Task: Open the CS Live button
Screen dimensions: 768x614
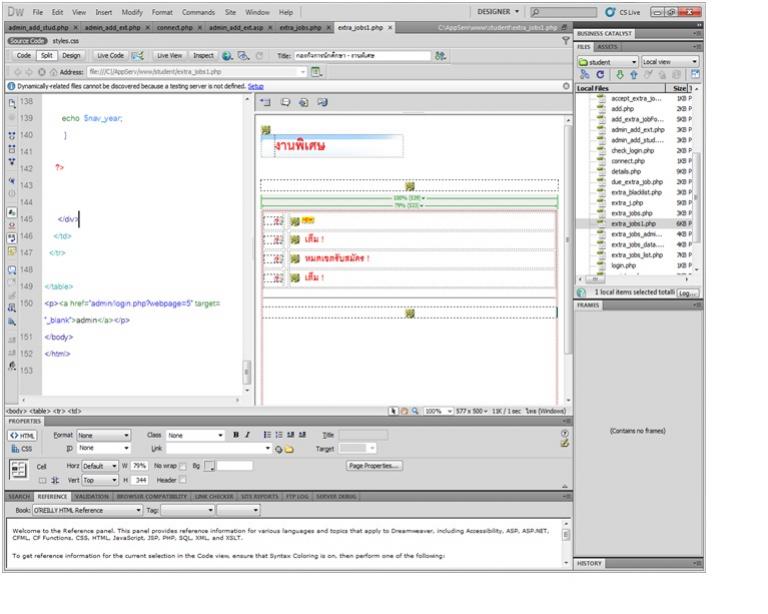Action: [x=623, y=12]
